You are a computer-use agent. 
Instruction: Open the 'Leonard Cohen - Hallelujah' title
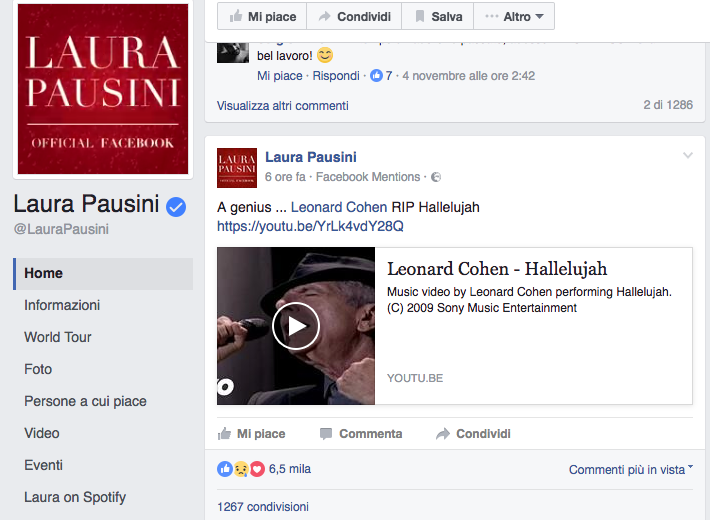497,269
